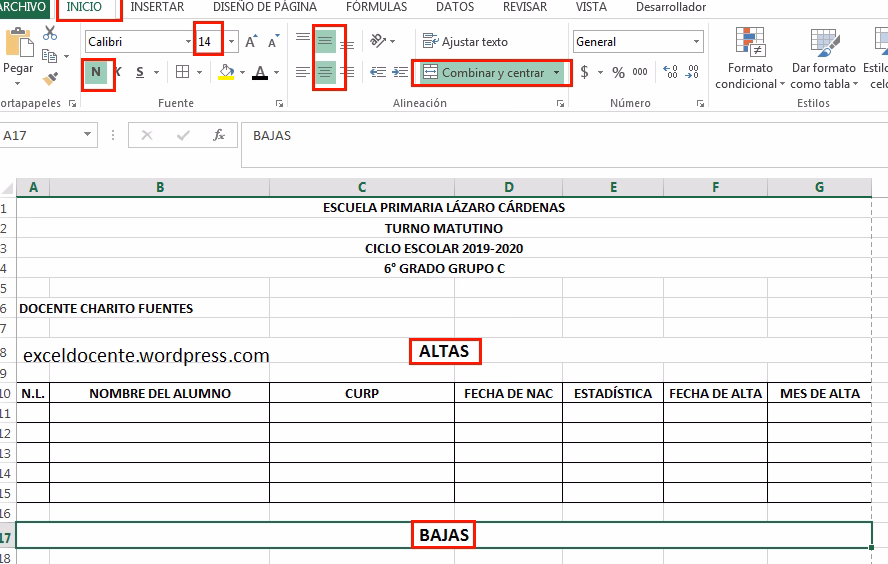Click the Cut scissors icon
The width and height of the screenshot is (888, 564).
coord(50,34)
